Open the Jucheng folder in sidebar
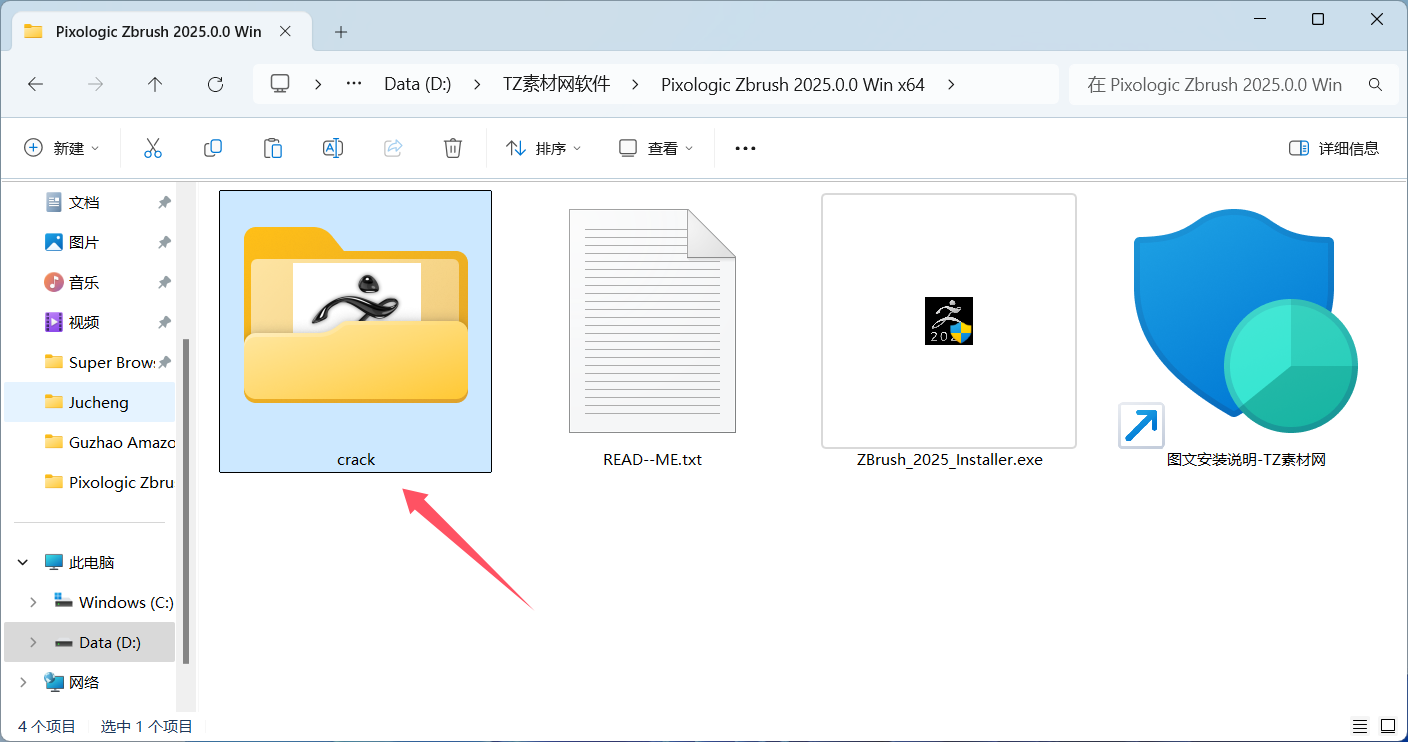Viewport: 1408px width, 742px height. point(89,402)
